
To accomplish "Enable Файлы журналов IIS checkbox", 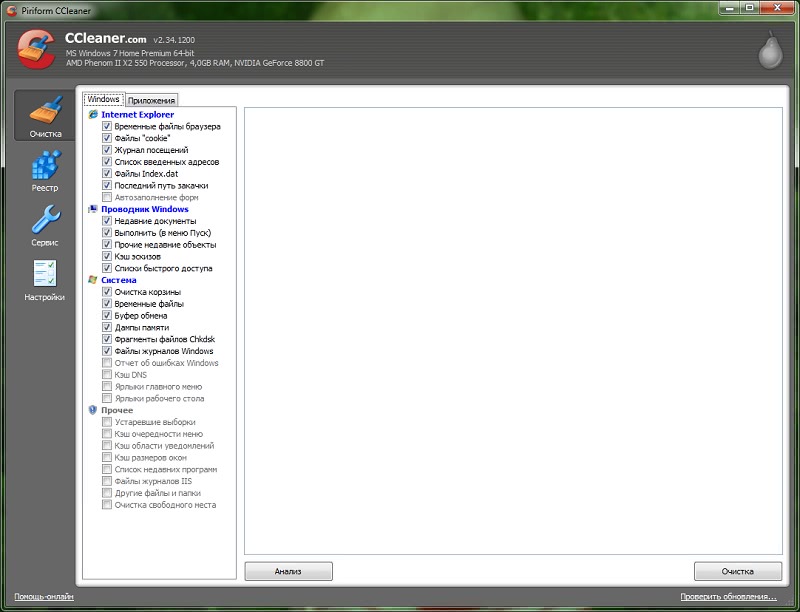I will [x=107, y=481].
